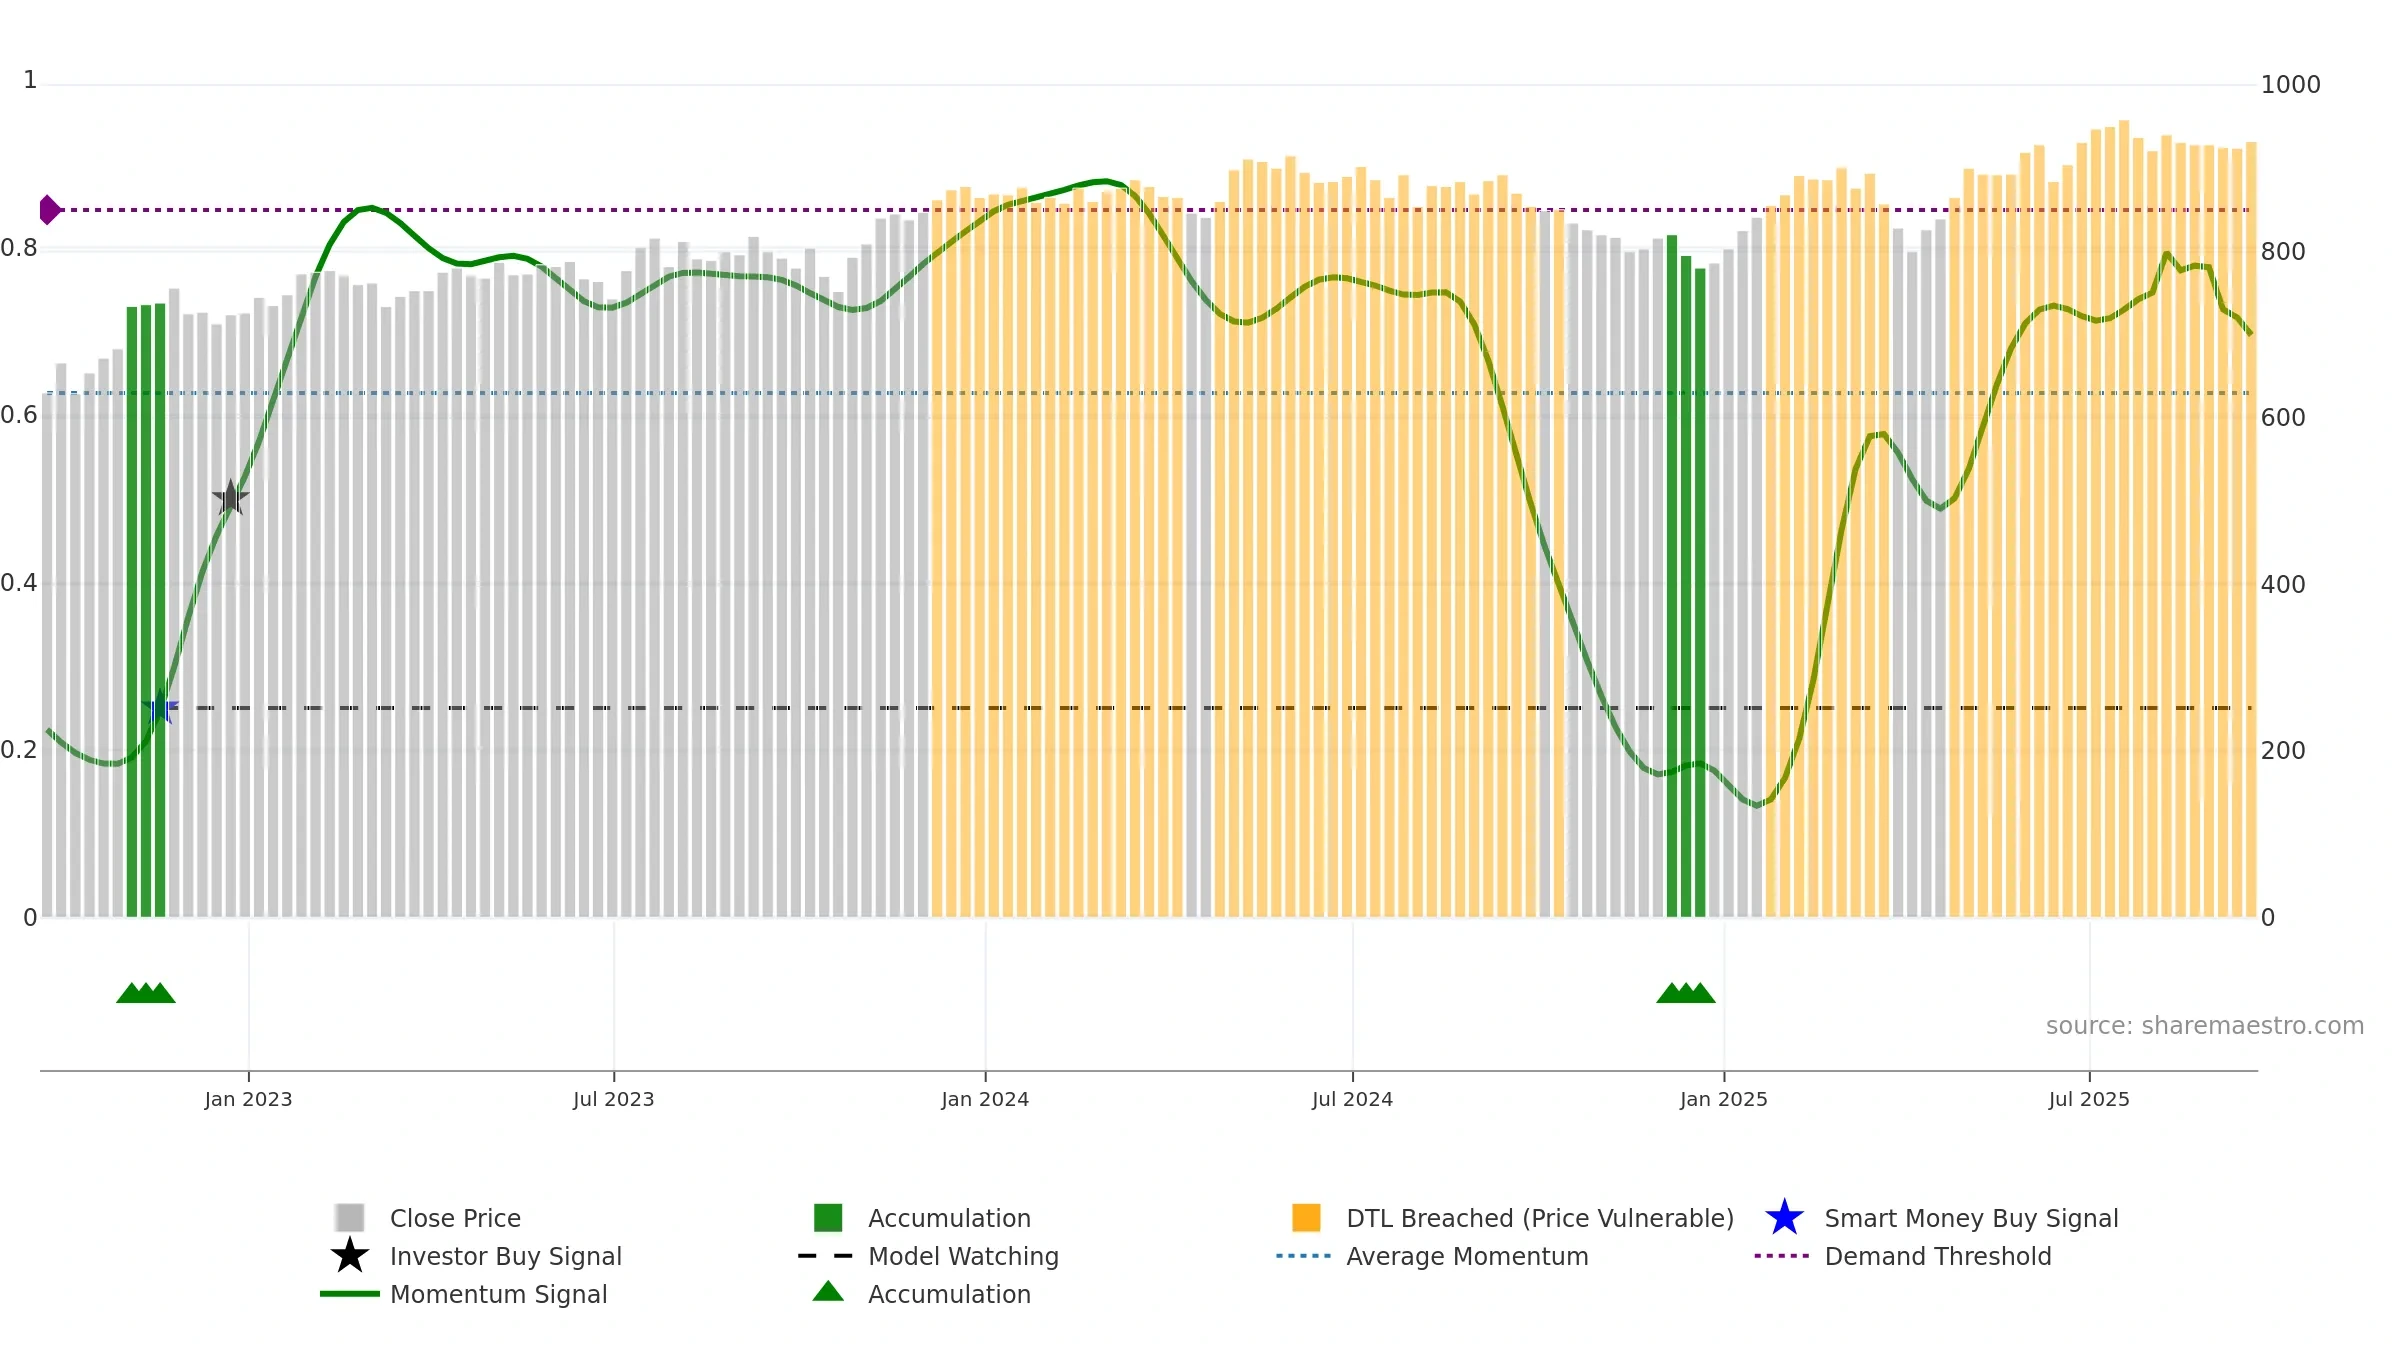Click the black Investor Buy Signal legend star
This screenshot has height=1350, width=2400.
pos(350,1256)
